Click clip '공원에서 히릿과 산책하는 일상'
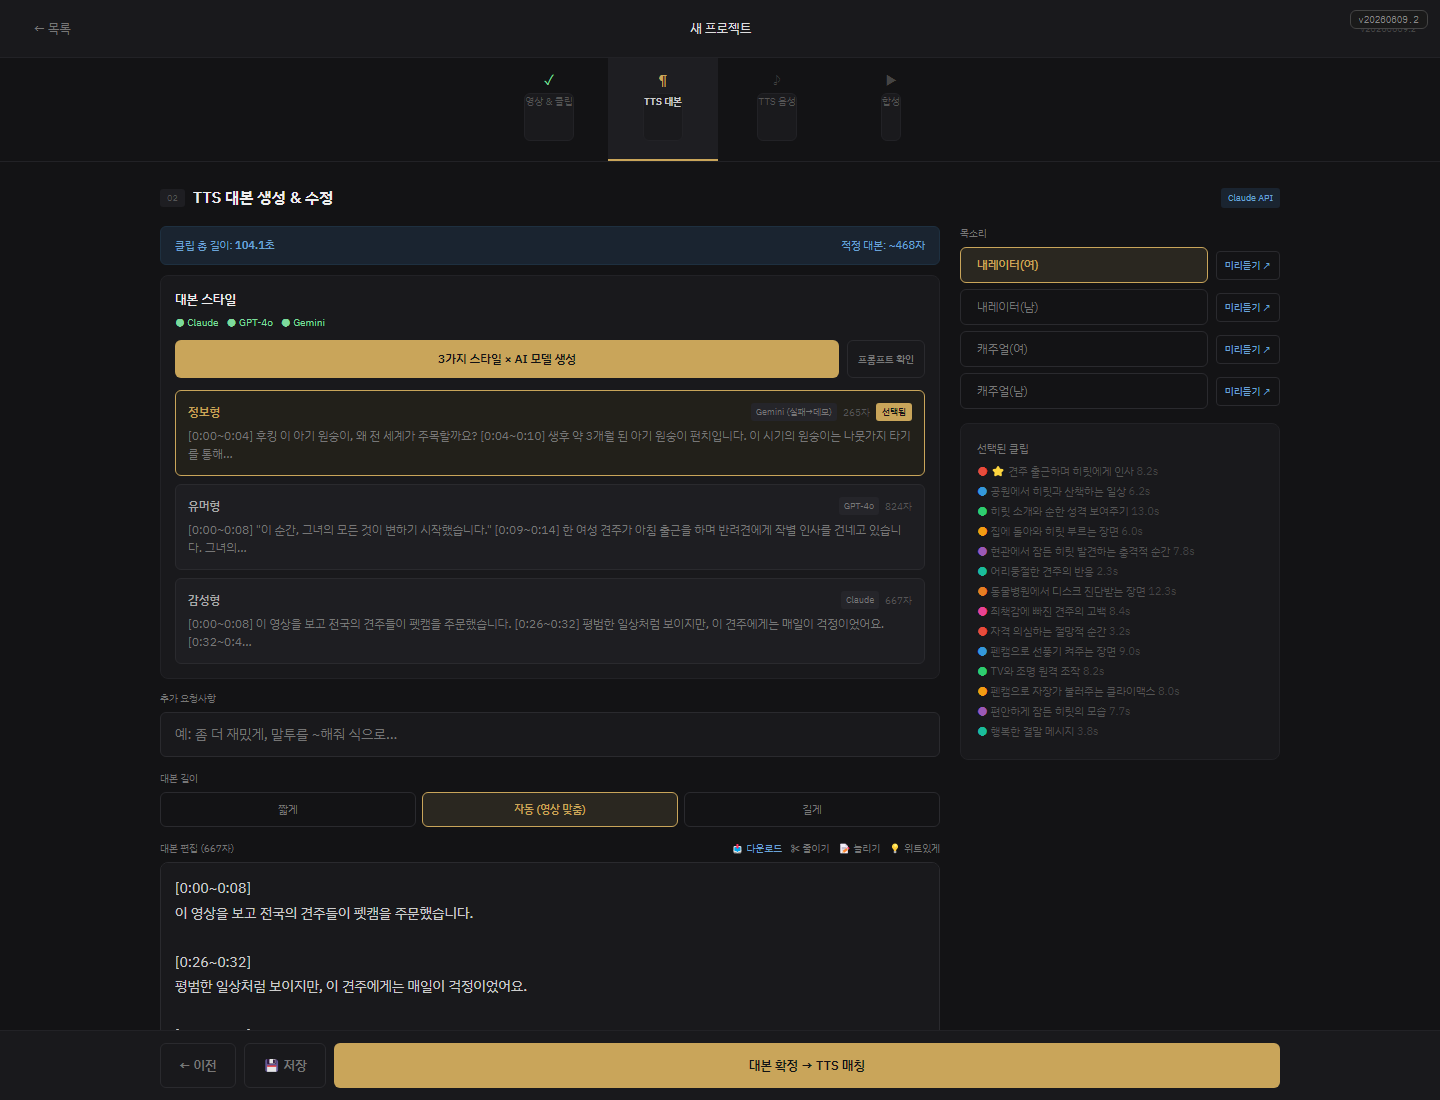The width and height of the screenshot is (1440, 1100). (x=1064, y=491)
